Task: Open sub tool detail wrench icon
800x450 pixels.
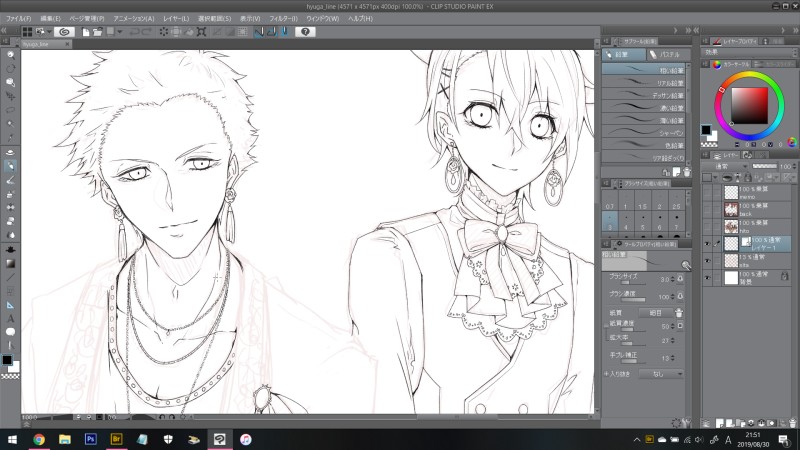Action: click(x=686, y=423)
